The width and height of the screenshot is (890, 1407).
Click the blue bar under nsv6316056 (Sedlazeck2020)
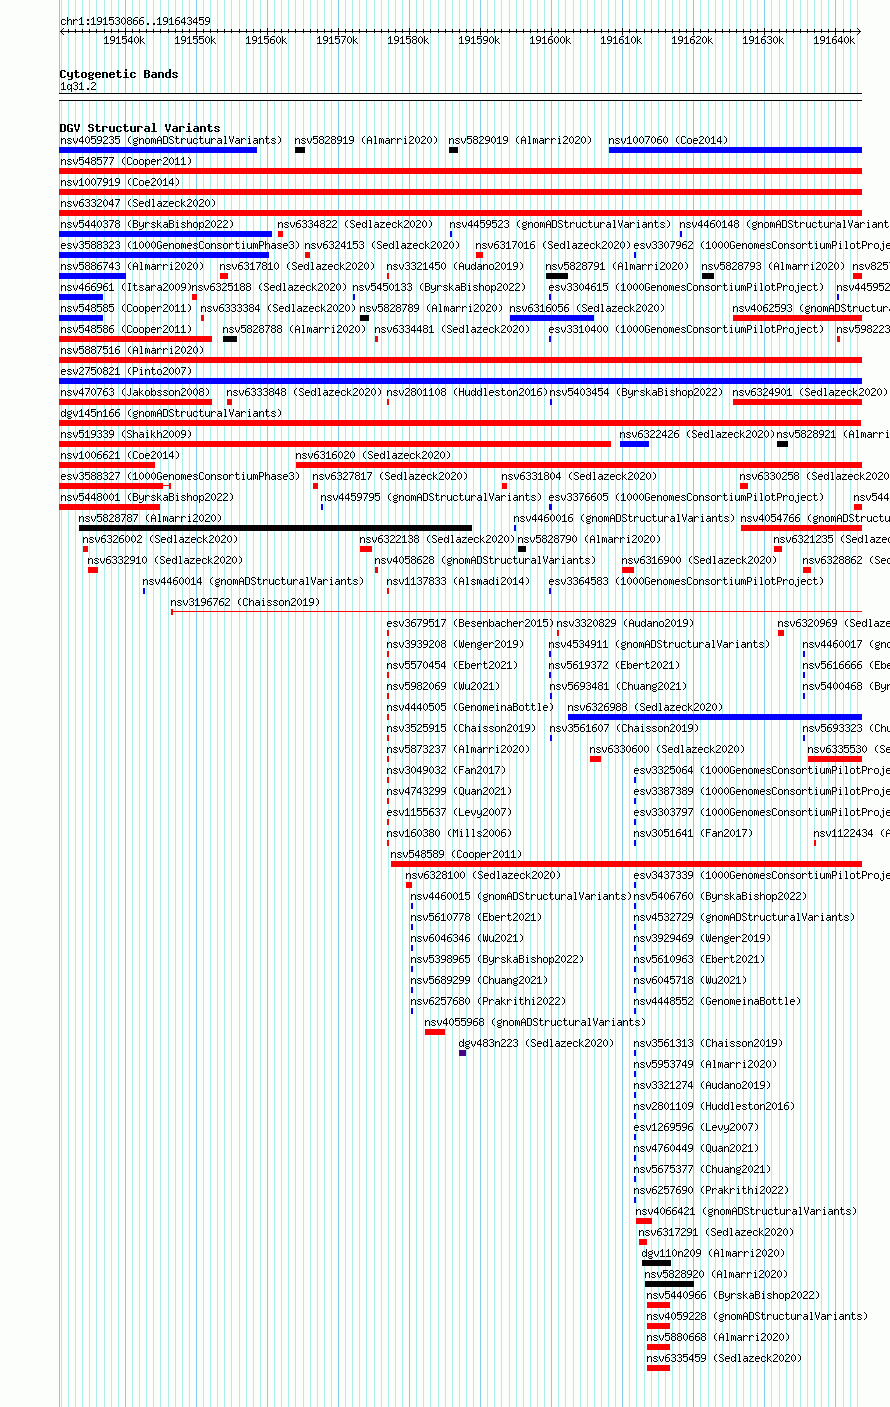point(552,318)
